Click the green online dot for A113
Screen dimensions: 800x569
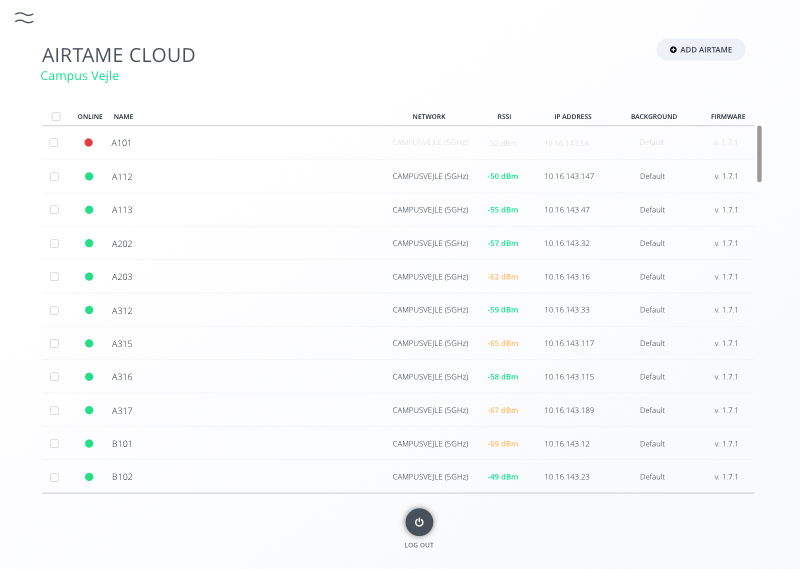point(89,210)
